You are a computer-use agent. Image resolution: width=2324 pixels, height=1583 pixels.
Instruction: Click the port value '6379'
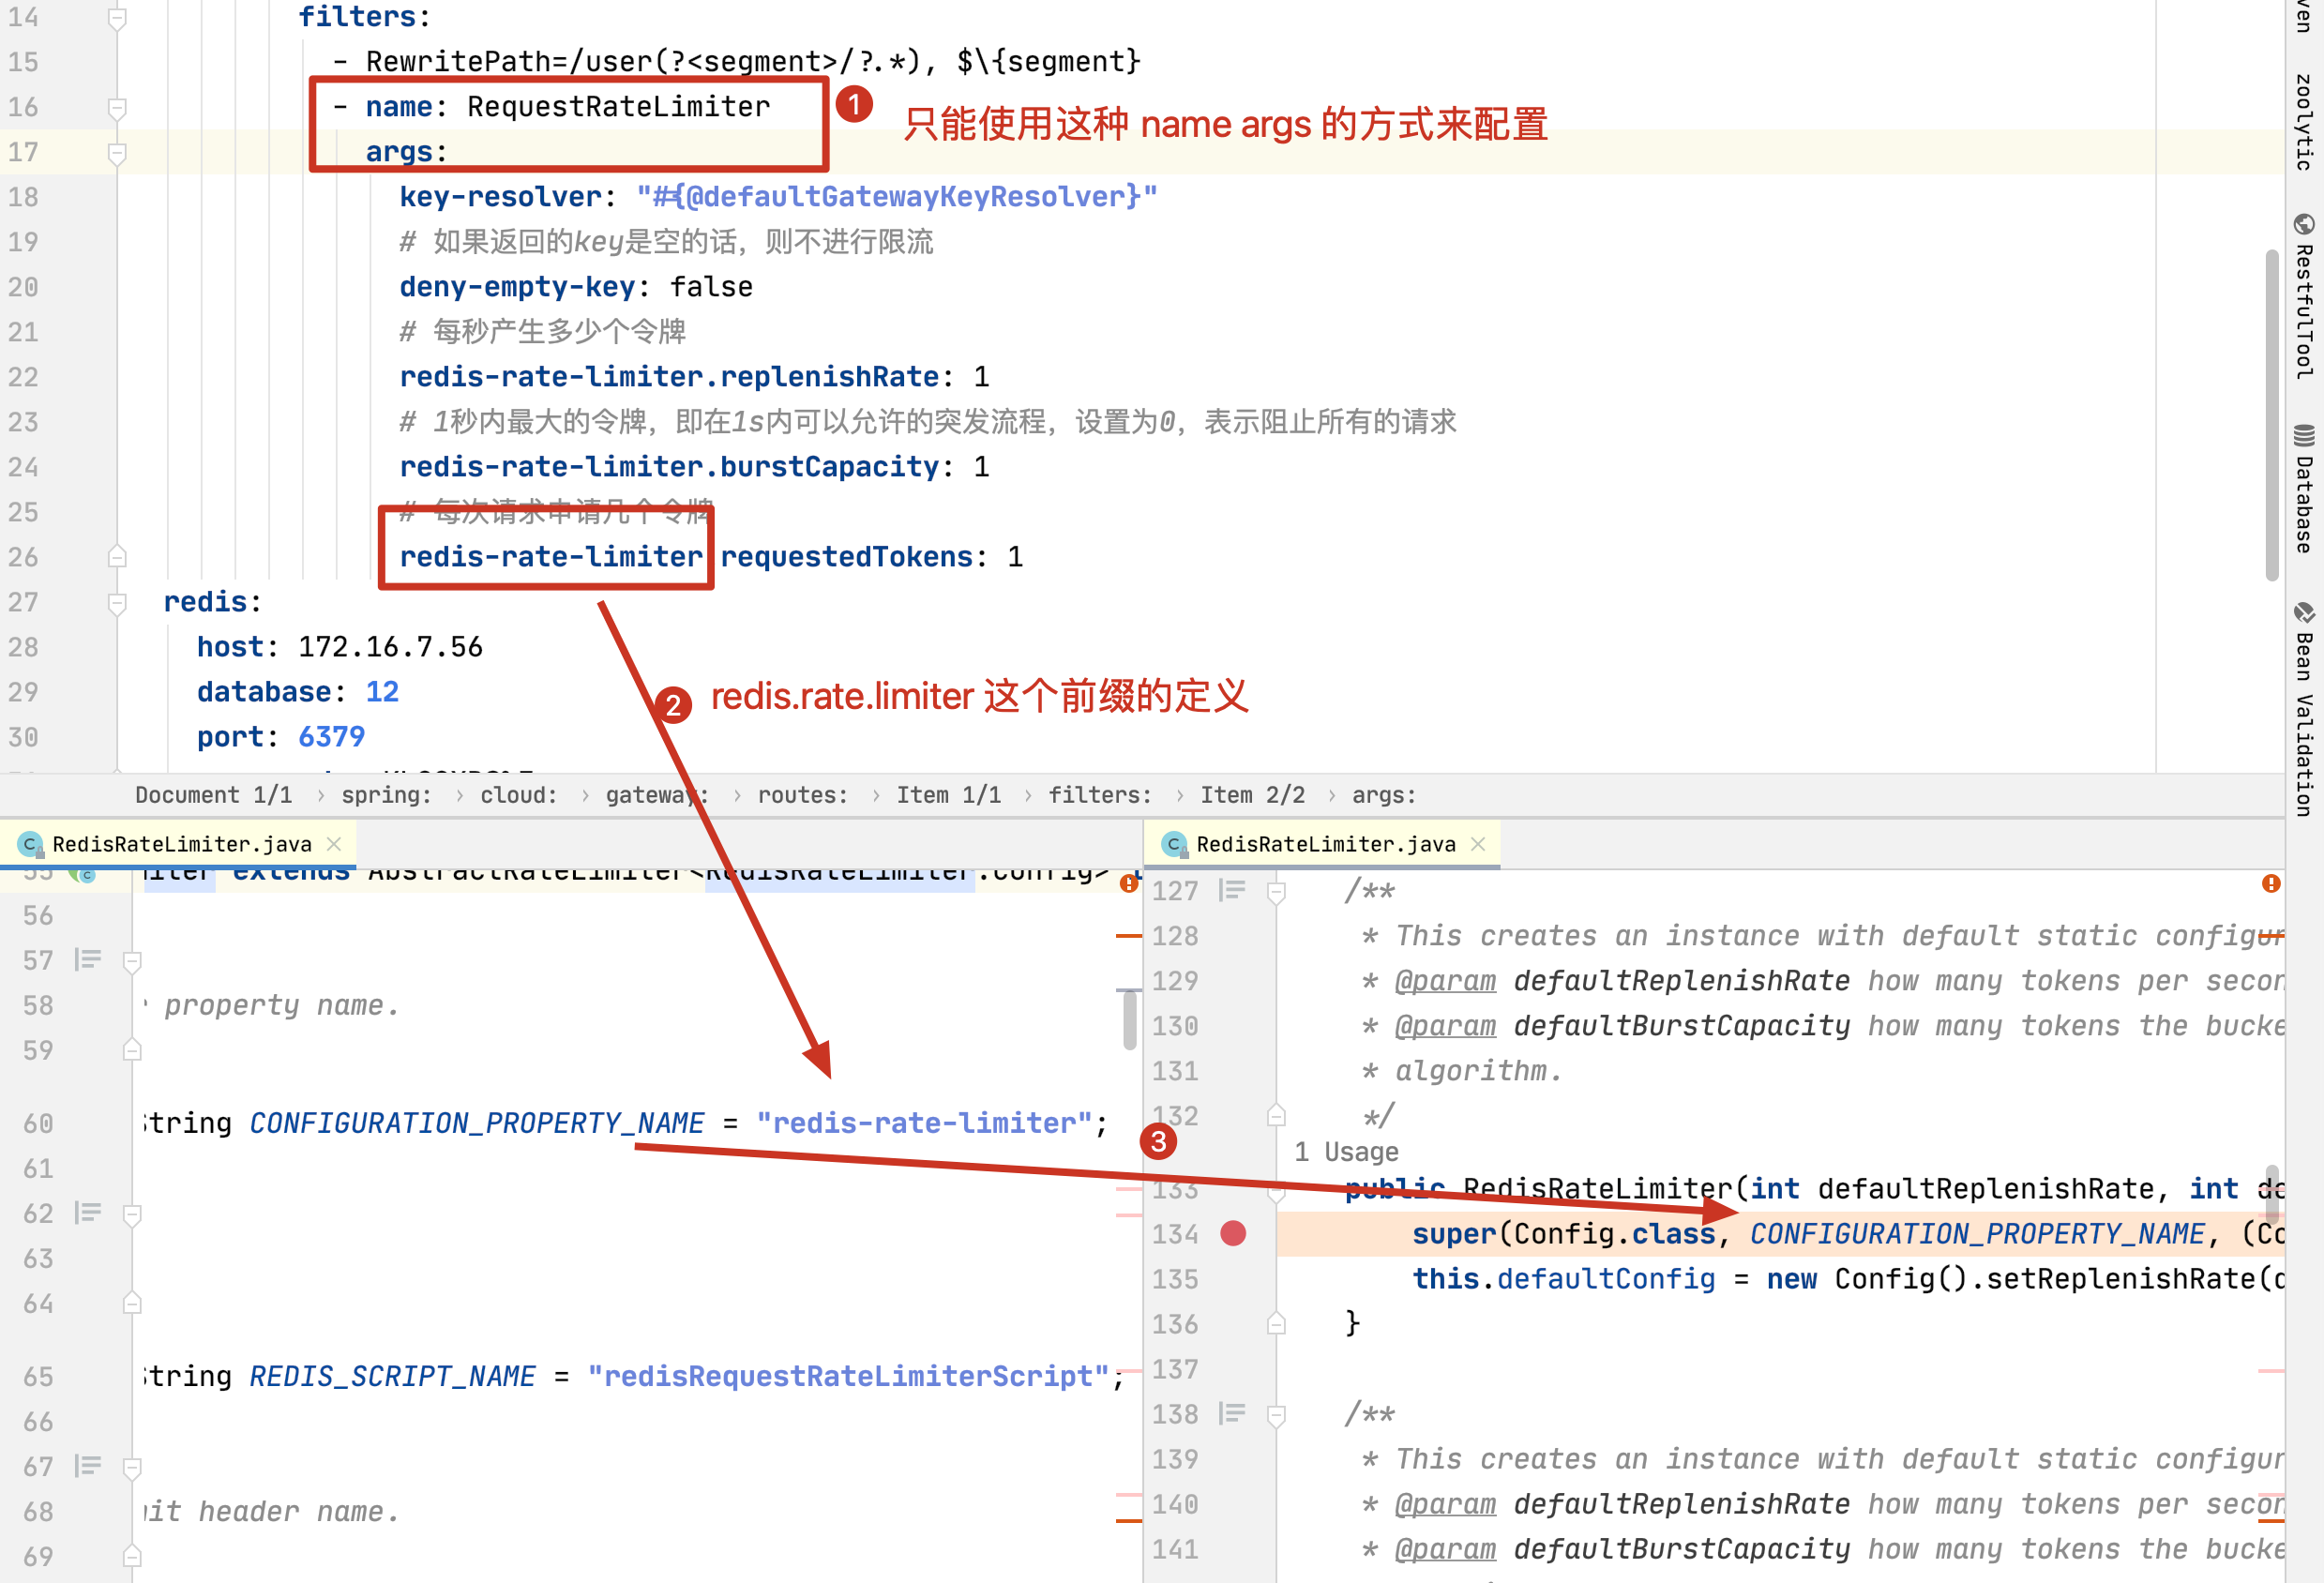pos(331,737)
